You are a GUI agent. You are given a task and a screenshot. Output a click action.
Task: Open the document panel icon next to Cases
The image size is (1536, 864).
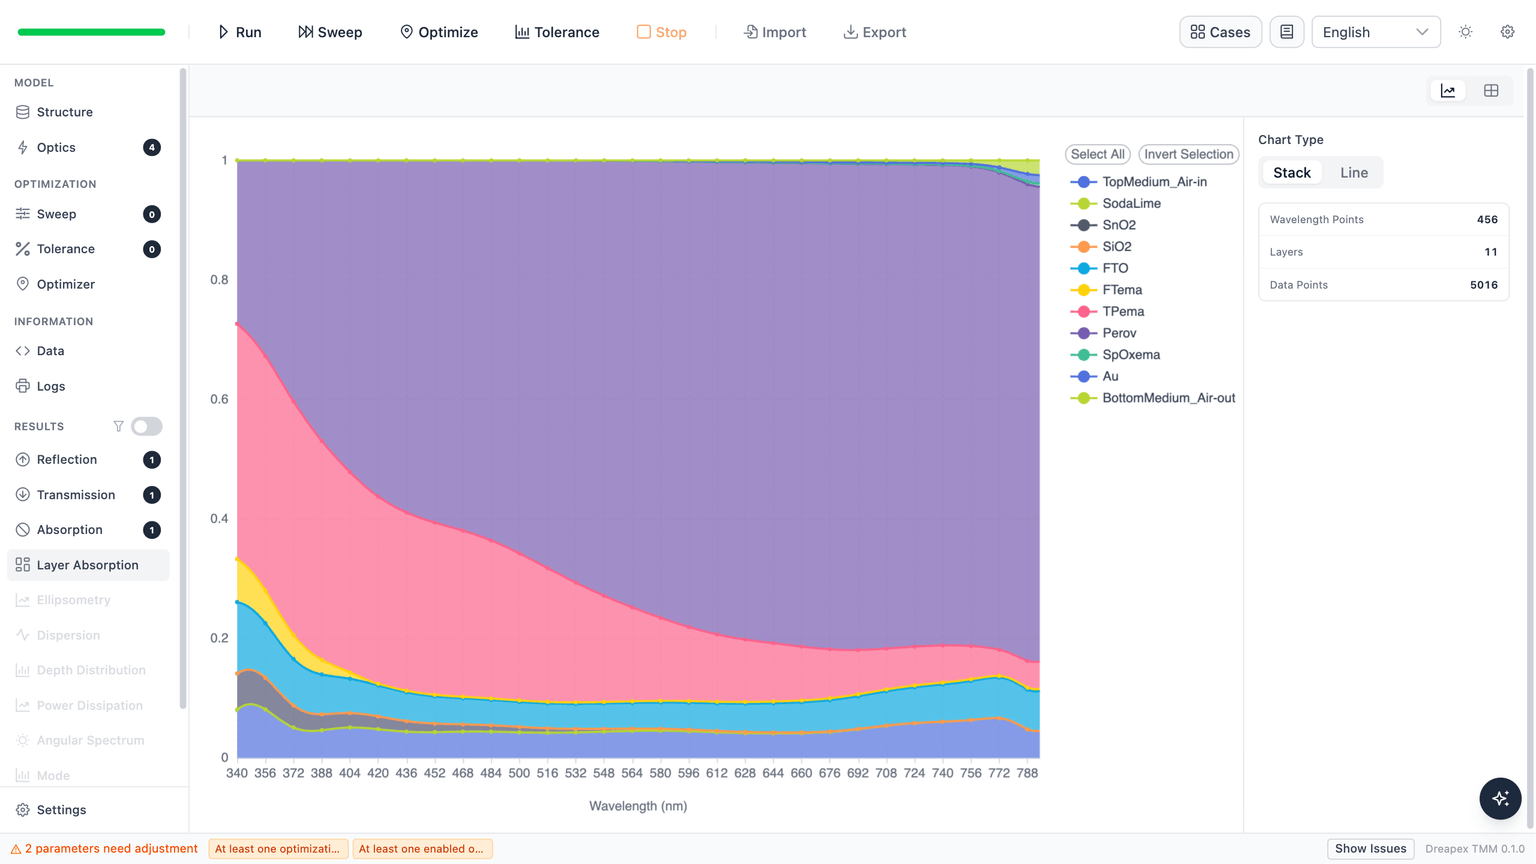coord(1287,32)
